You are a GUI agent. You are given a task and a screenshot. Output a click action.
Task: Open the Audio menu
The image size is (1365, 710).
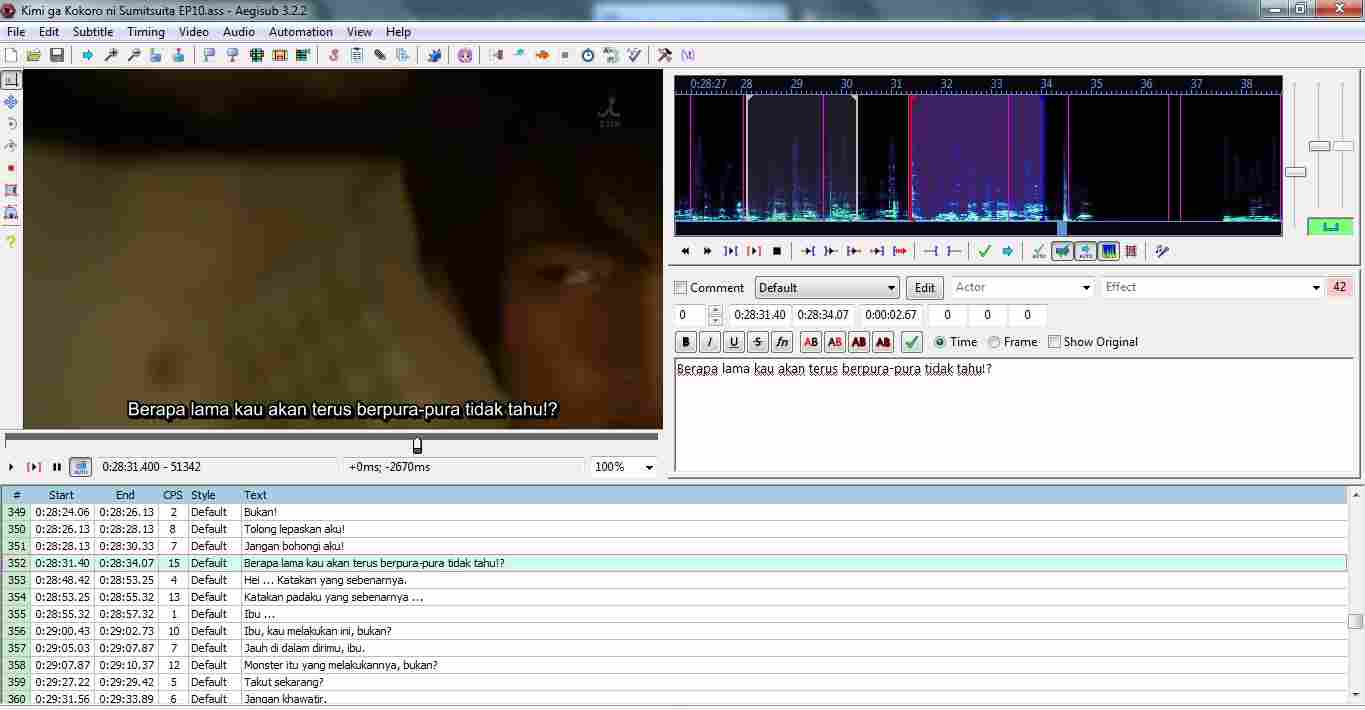coord(239,31)
